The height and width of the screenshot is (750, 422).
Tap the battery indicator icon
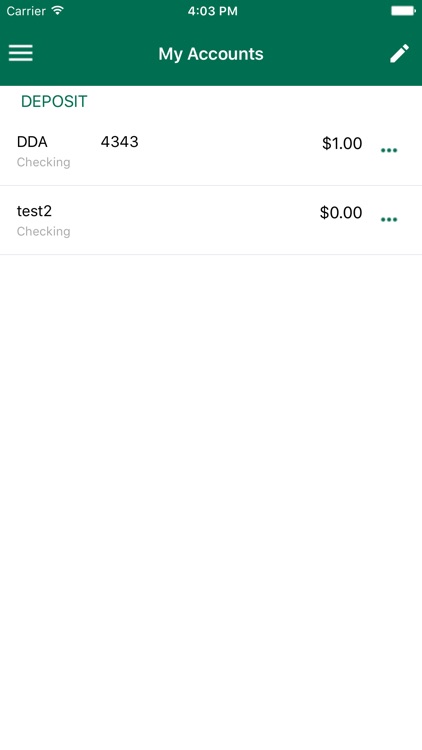click(403, 11)
